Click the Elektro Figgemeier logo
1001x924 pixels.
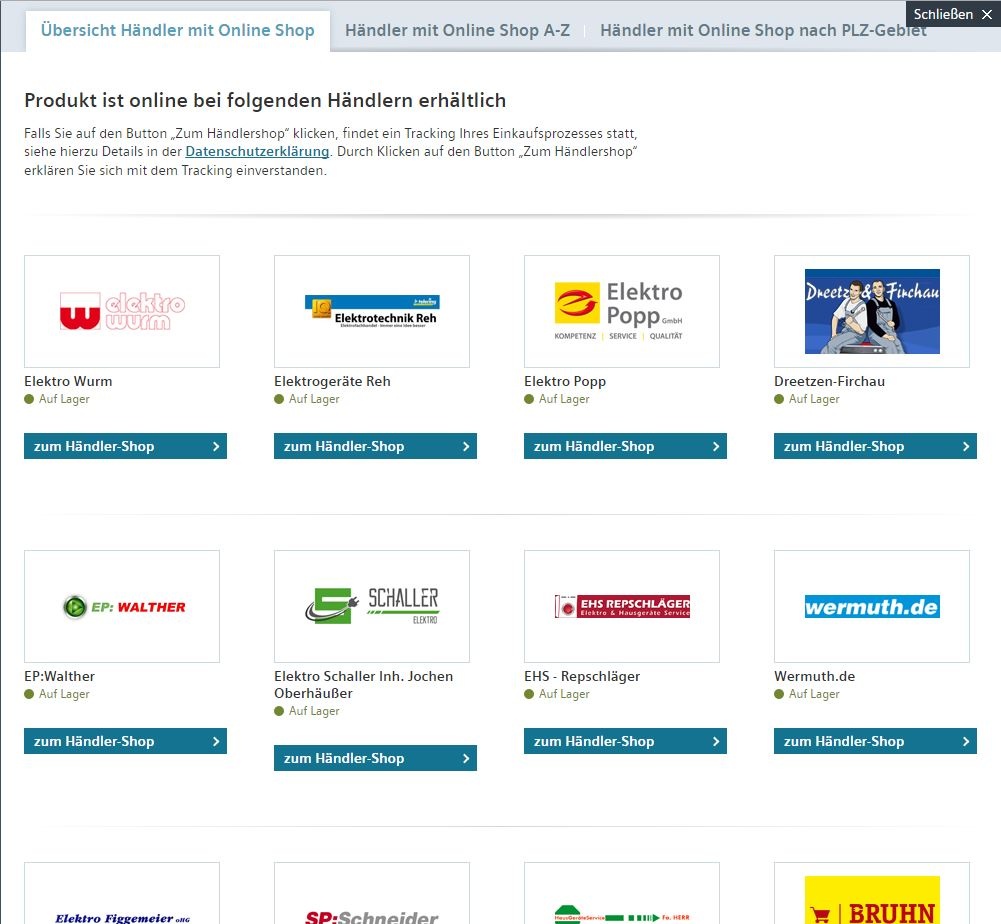[x=123, y=918]
